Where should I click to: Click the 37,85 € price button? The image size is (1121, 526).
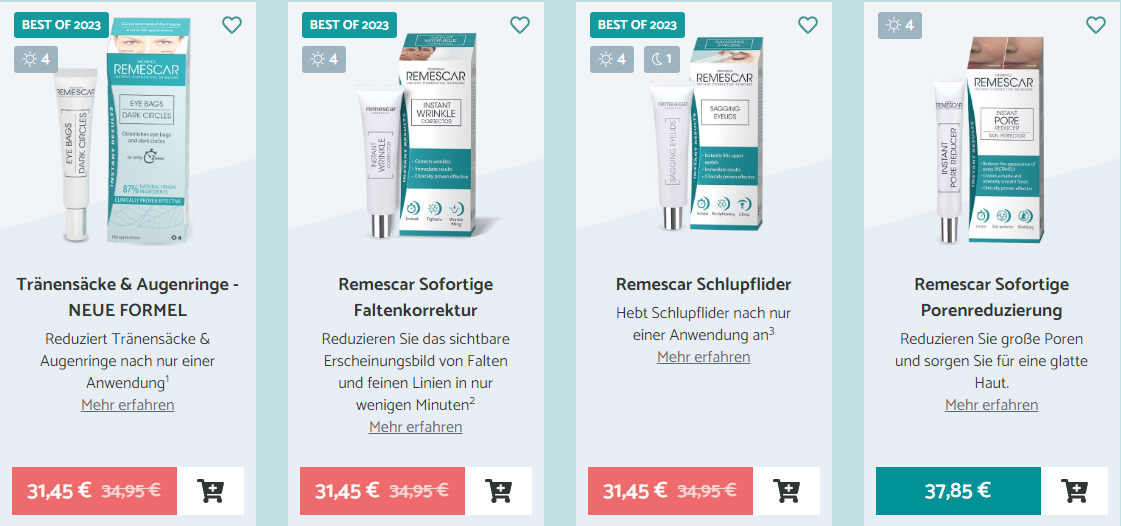958,491
